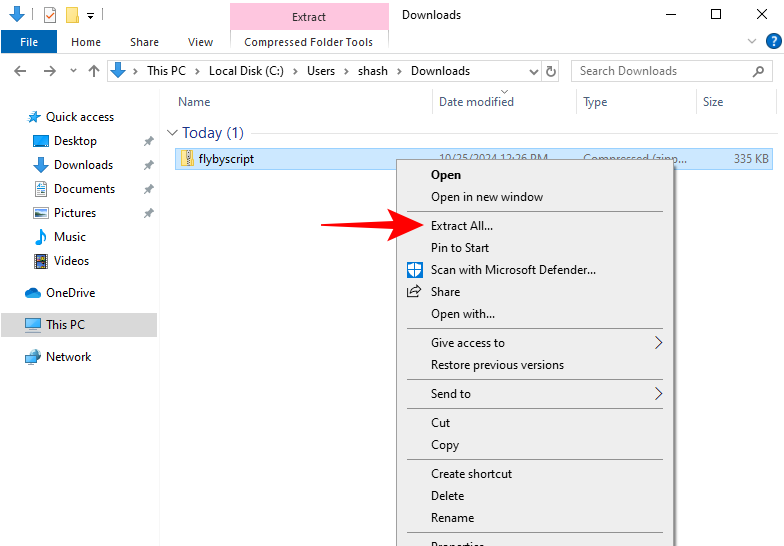Image resolution: width=784 pixels, height=546 pixels.
Task: Expand the Send to submenu arrow
Action: click(x=657, y=394)
